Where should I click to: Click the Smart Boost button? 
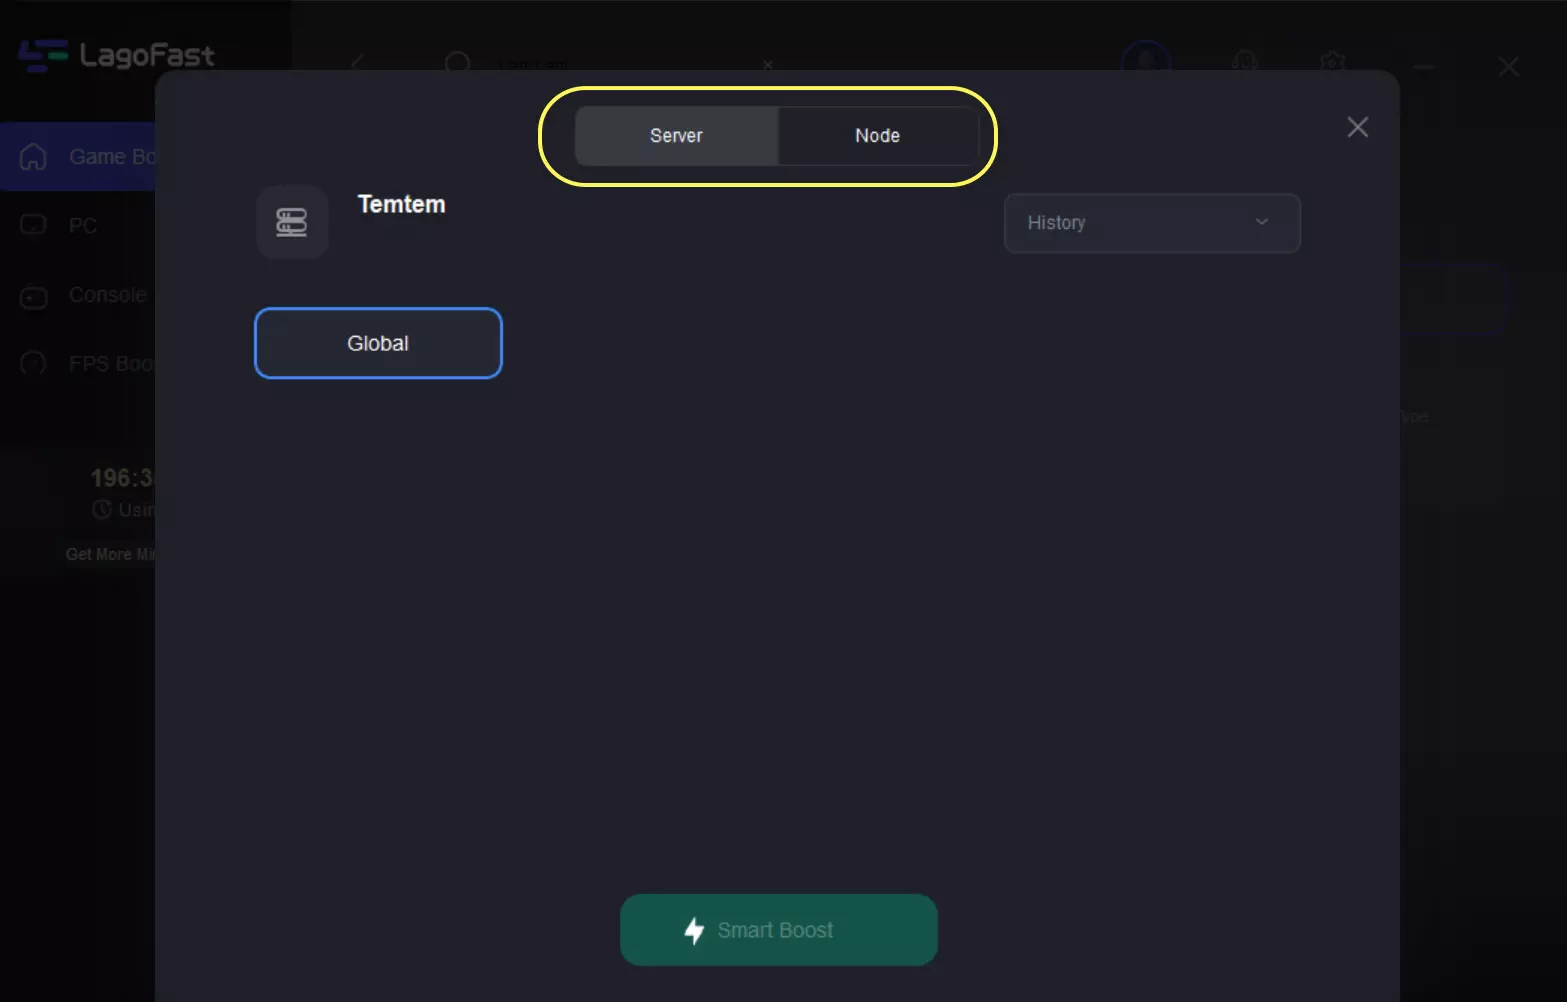tap(778, 930)
